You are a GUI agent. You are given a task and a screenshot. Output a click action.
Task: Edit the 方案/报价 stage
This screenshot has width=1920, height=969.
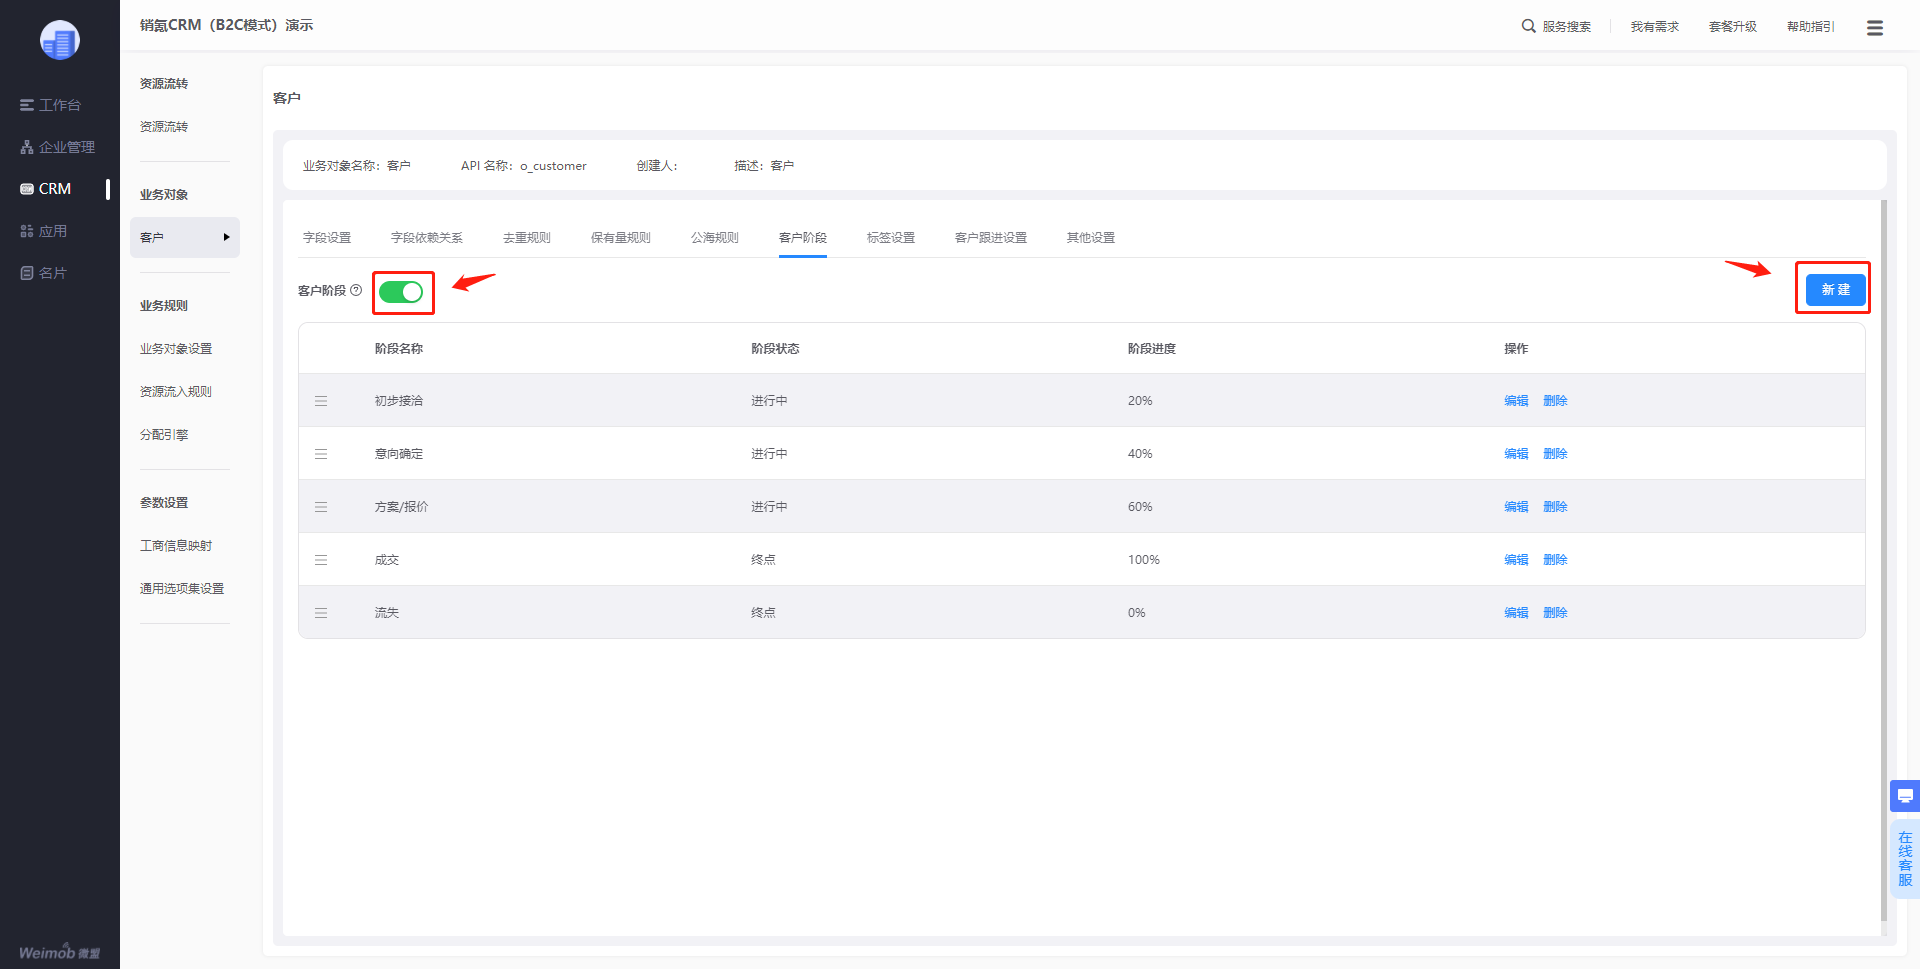tap(1517, 507)
